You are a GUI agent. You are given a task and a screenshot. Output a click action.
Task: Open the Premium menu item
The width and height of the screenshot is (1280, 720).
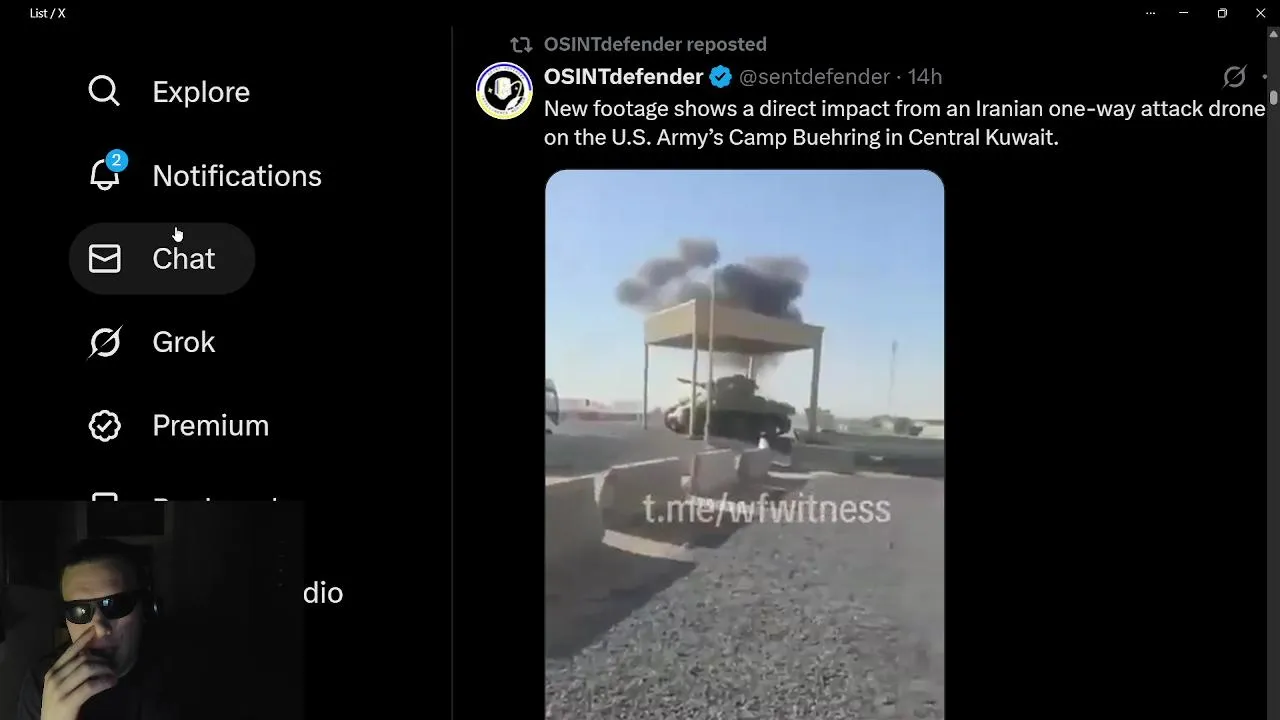pyautogui.click(x=179, y=425)
